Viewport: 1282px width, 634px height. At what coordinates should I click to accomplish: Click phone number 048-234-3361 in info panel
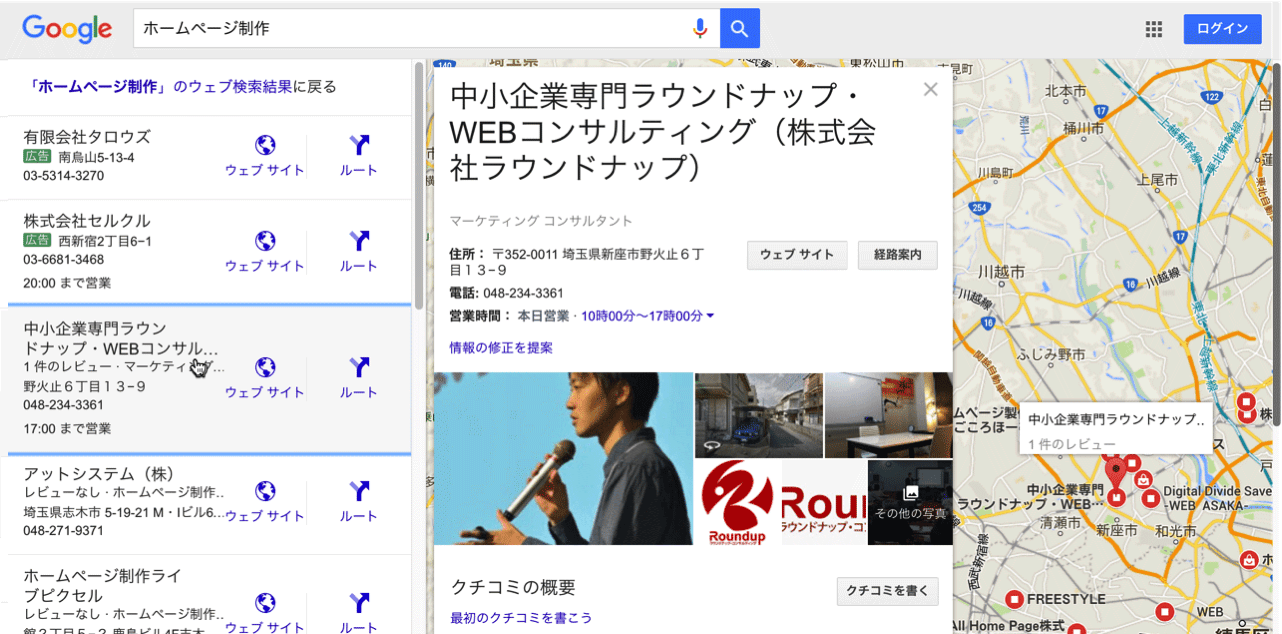tap(523, 293)
